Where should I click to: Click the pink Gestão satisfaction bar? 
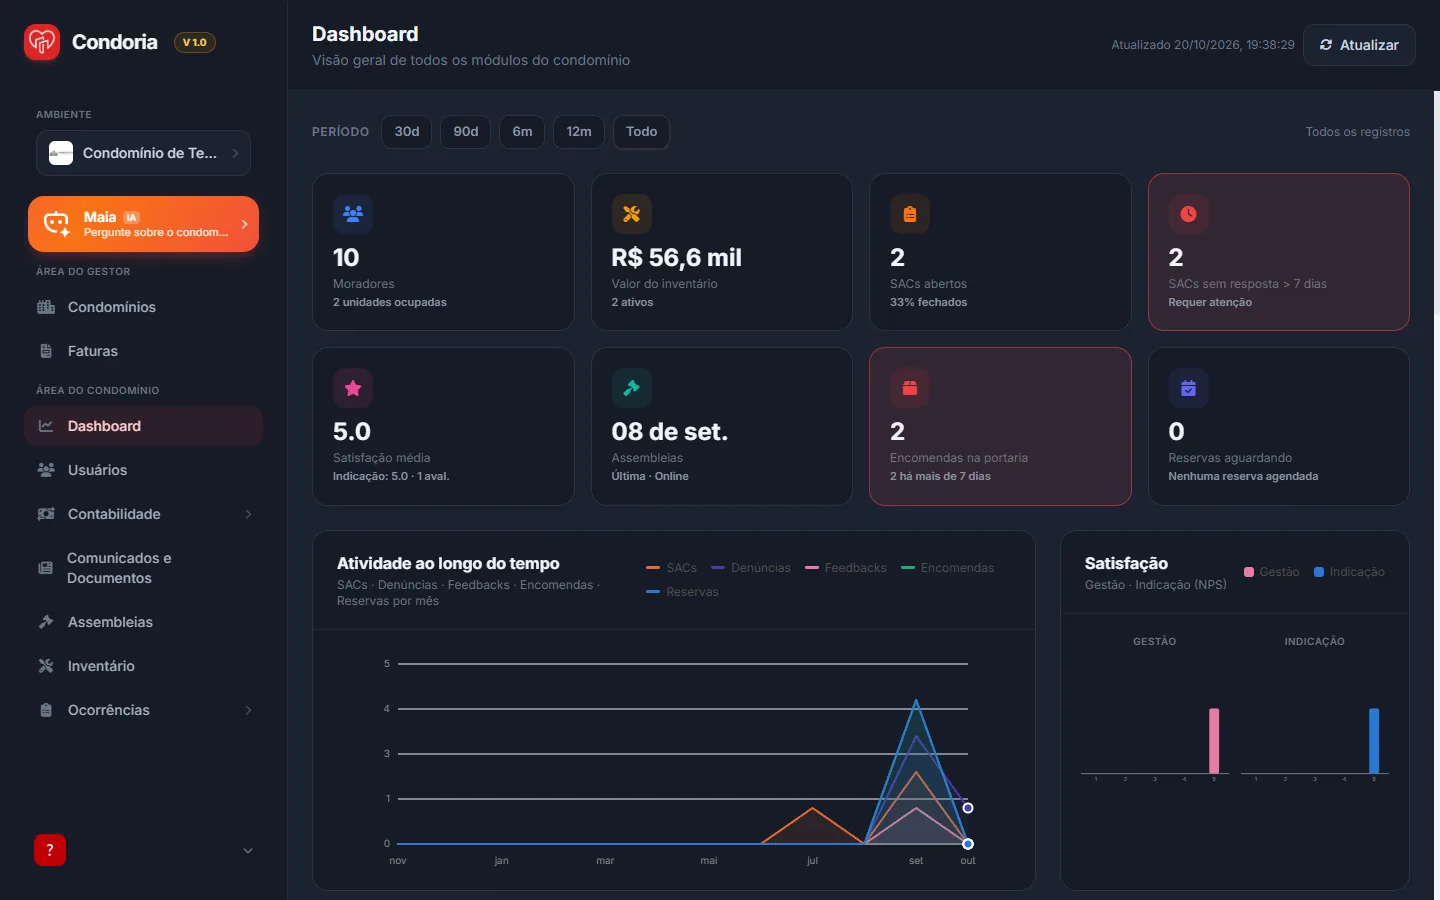[x=1214, y=741]
